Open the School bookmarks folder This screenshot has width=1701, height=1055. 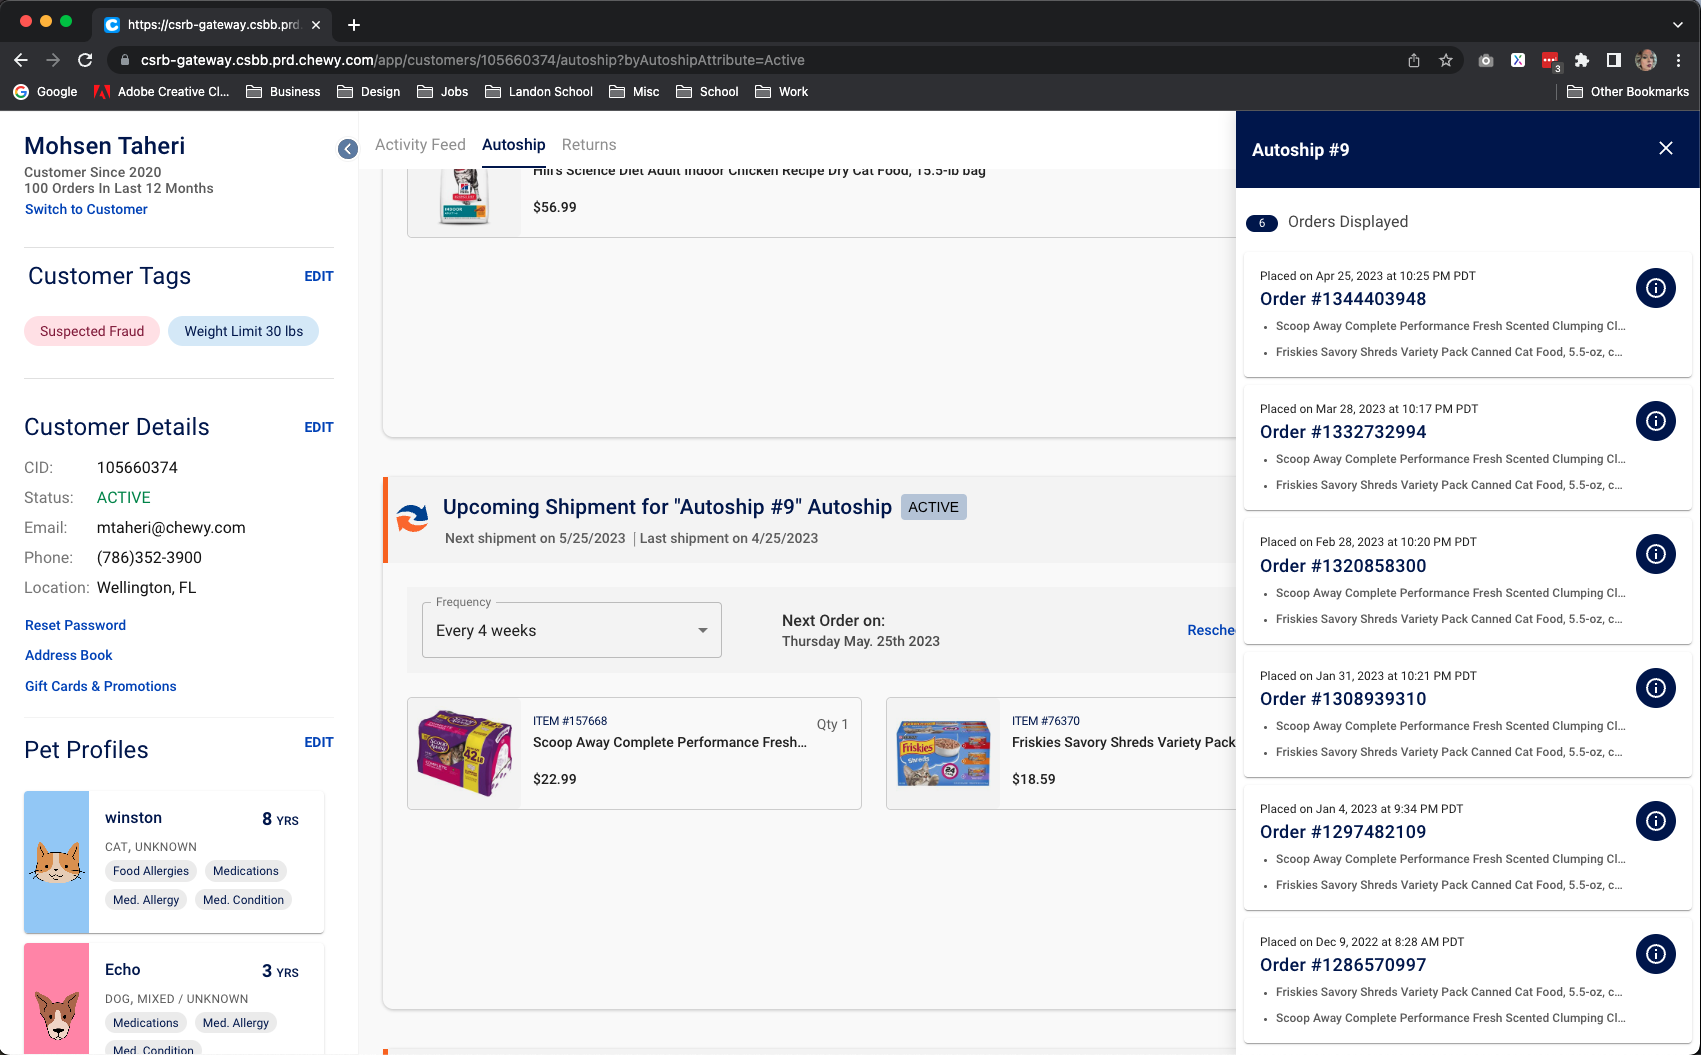click(707, 91)
